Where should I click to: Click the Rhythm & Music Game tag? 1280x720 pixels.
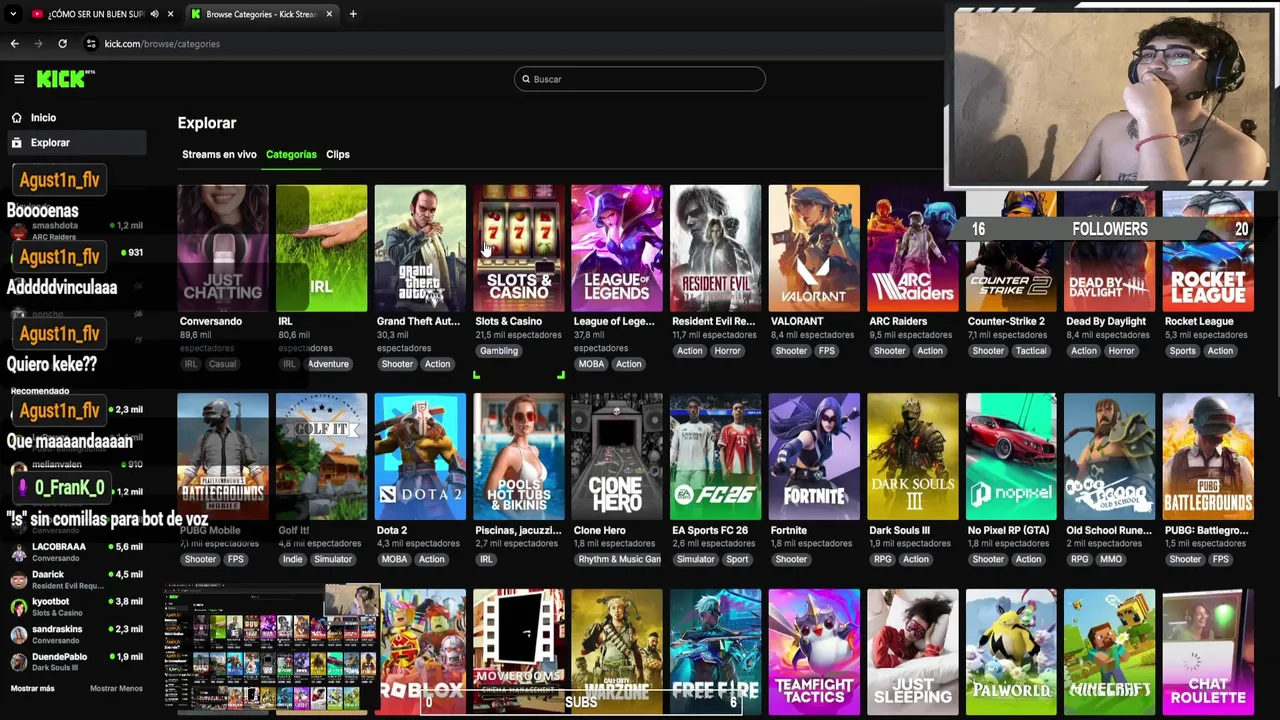(619, 560)
